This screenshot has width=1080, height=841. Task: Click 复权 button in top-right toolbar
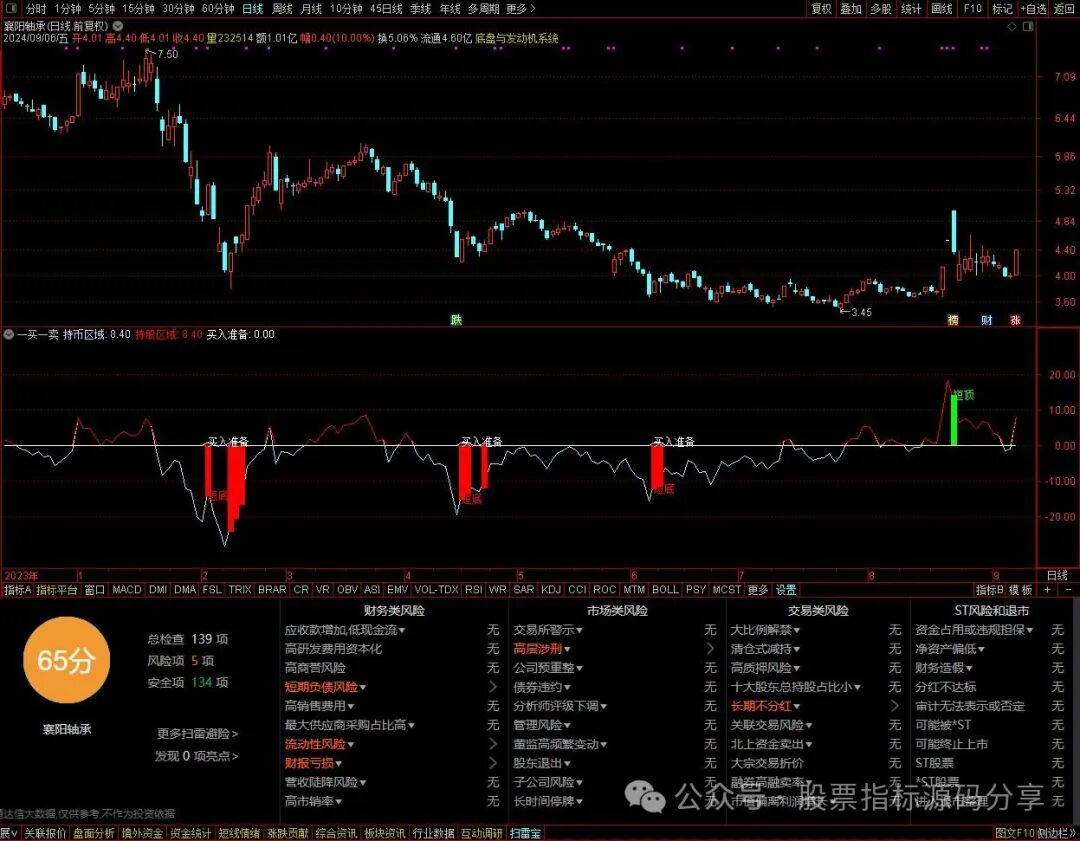[x=821, y=8]
